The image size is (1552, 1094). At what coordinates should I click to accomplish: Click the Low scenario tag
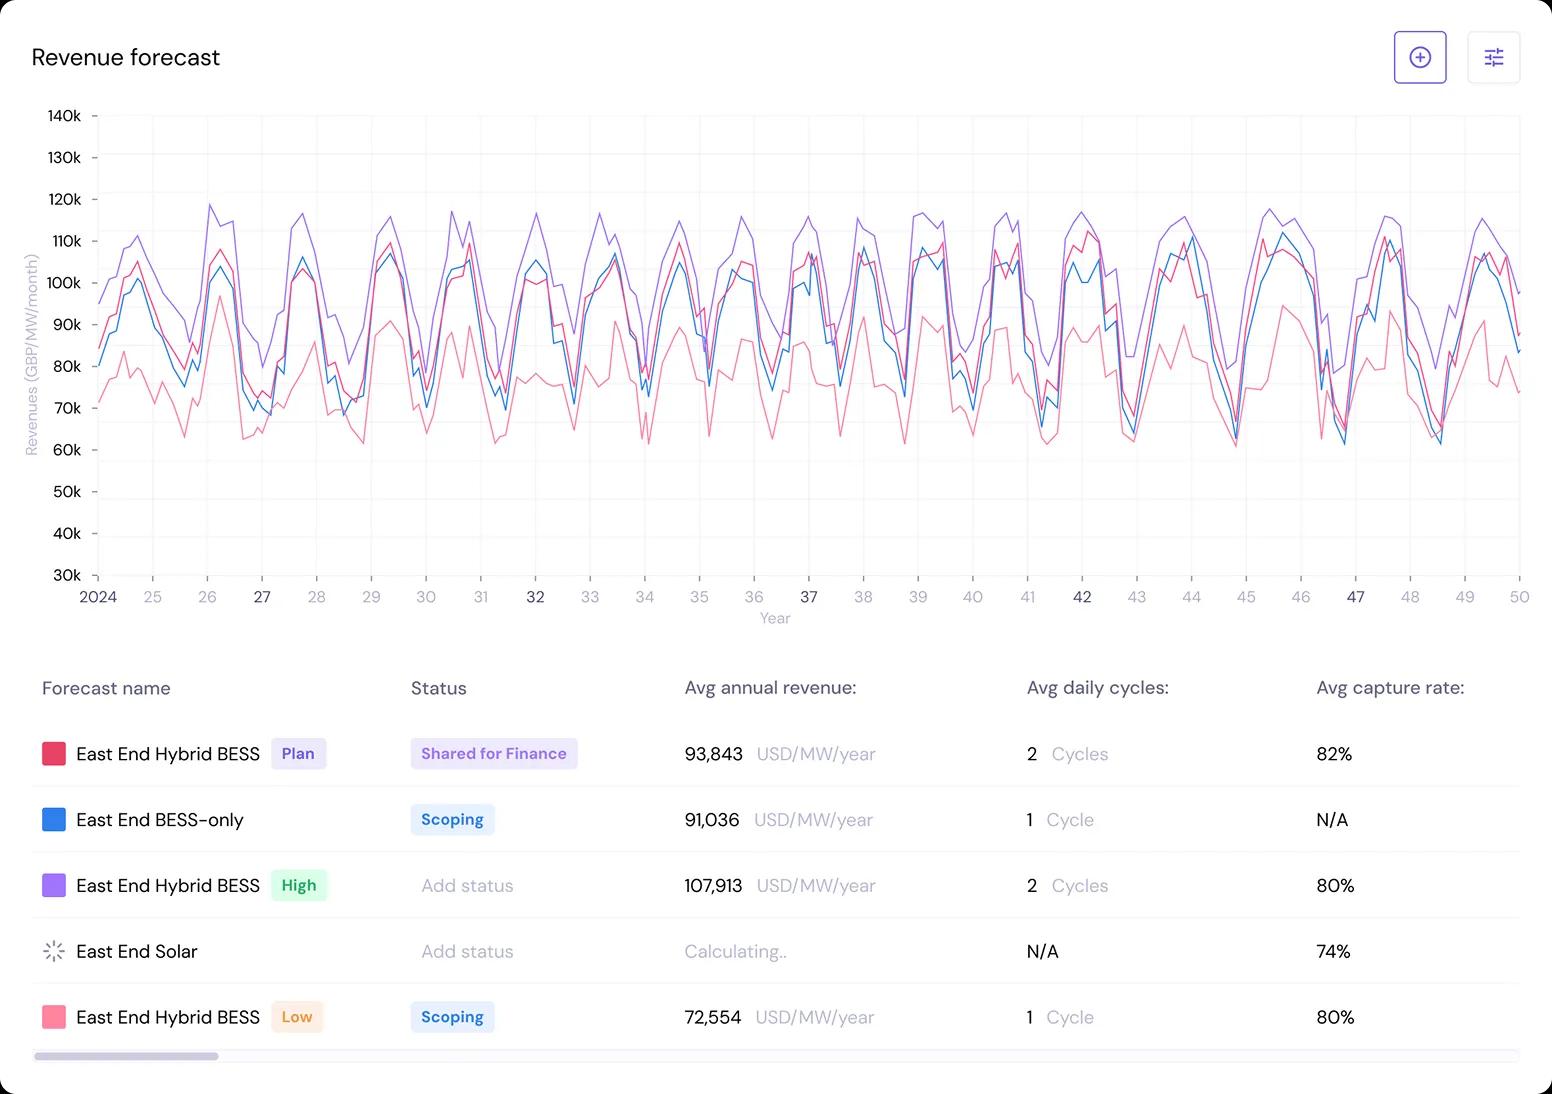tap(297, 1017)
